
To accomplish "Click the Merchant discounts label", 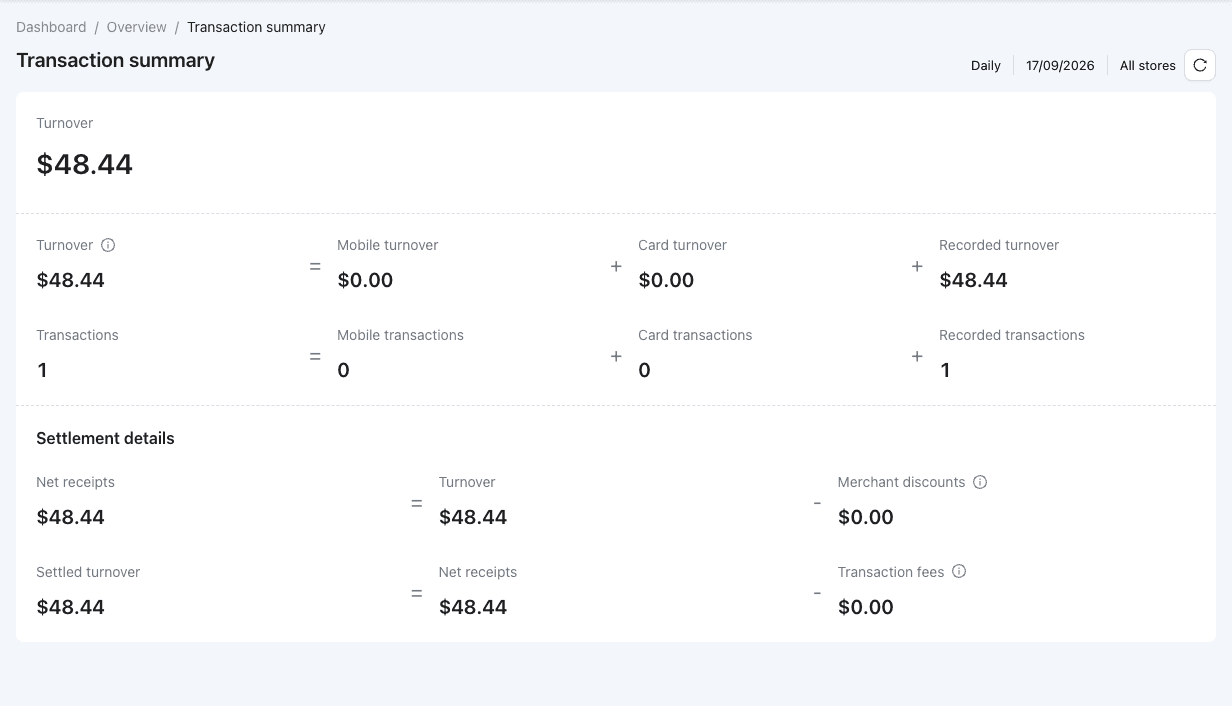I will coord(901,482).
